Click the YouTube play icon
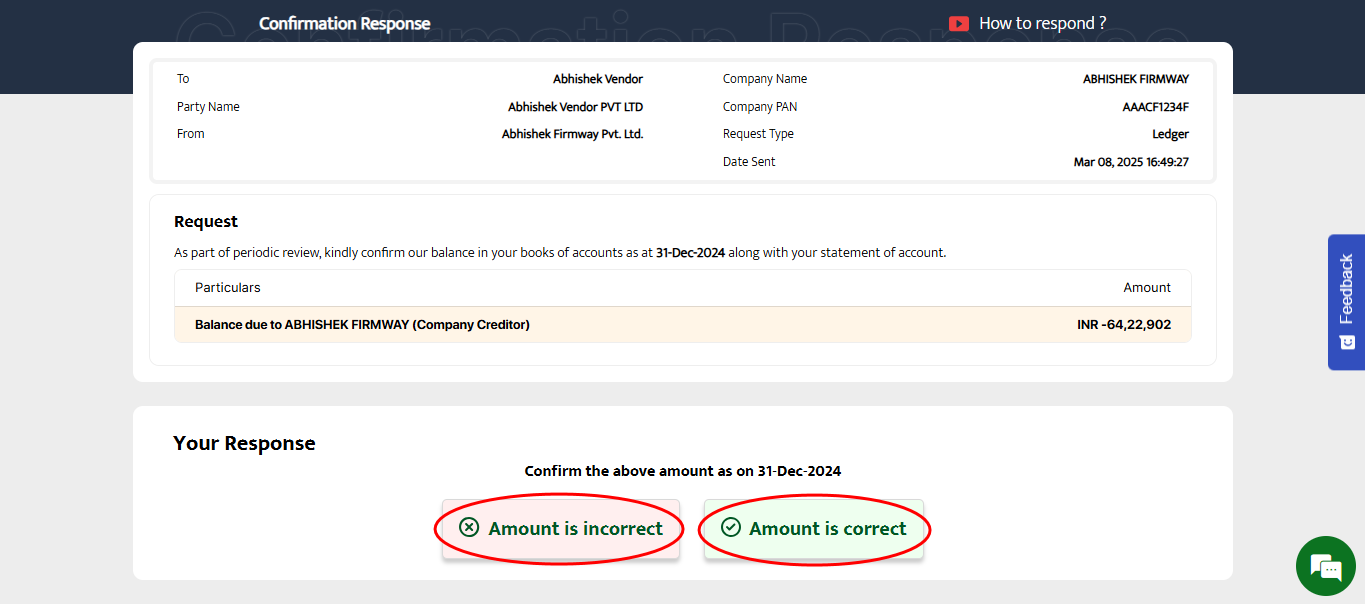The height and width of the screenshot is (605, 1365). 958,23
